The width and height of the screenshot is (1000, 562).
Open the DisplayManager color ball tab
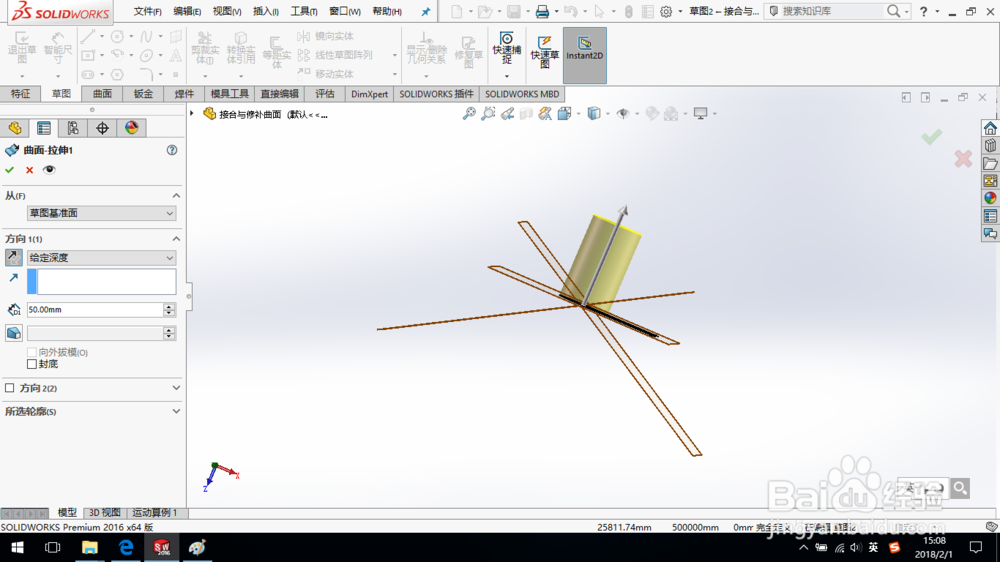click(132, 128)
